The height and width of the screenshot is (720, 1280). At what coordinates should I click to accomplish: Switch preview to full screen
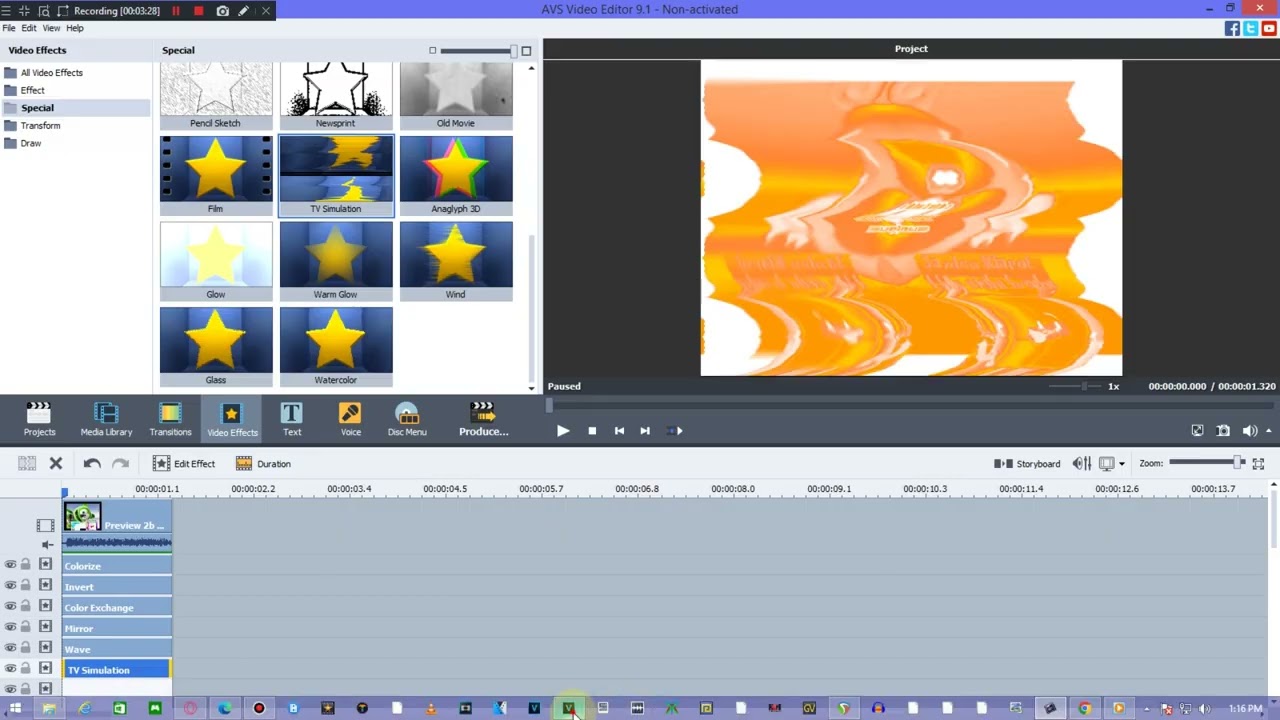[1197, 431]
